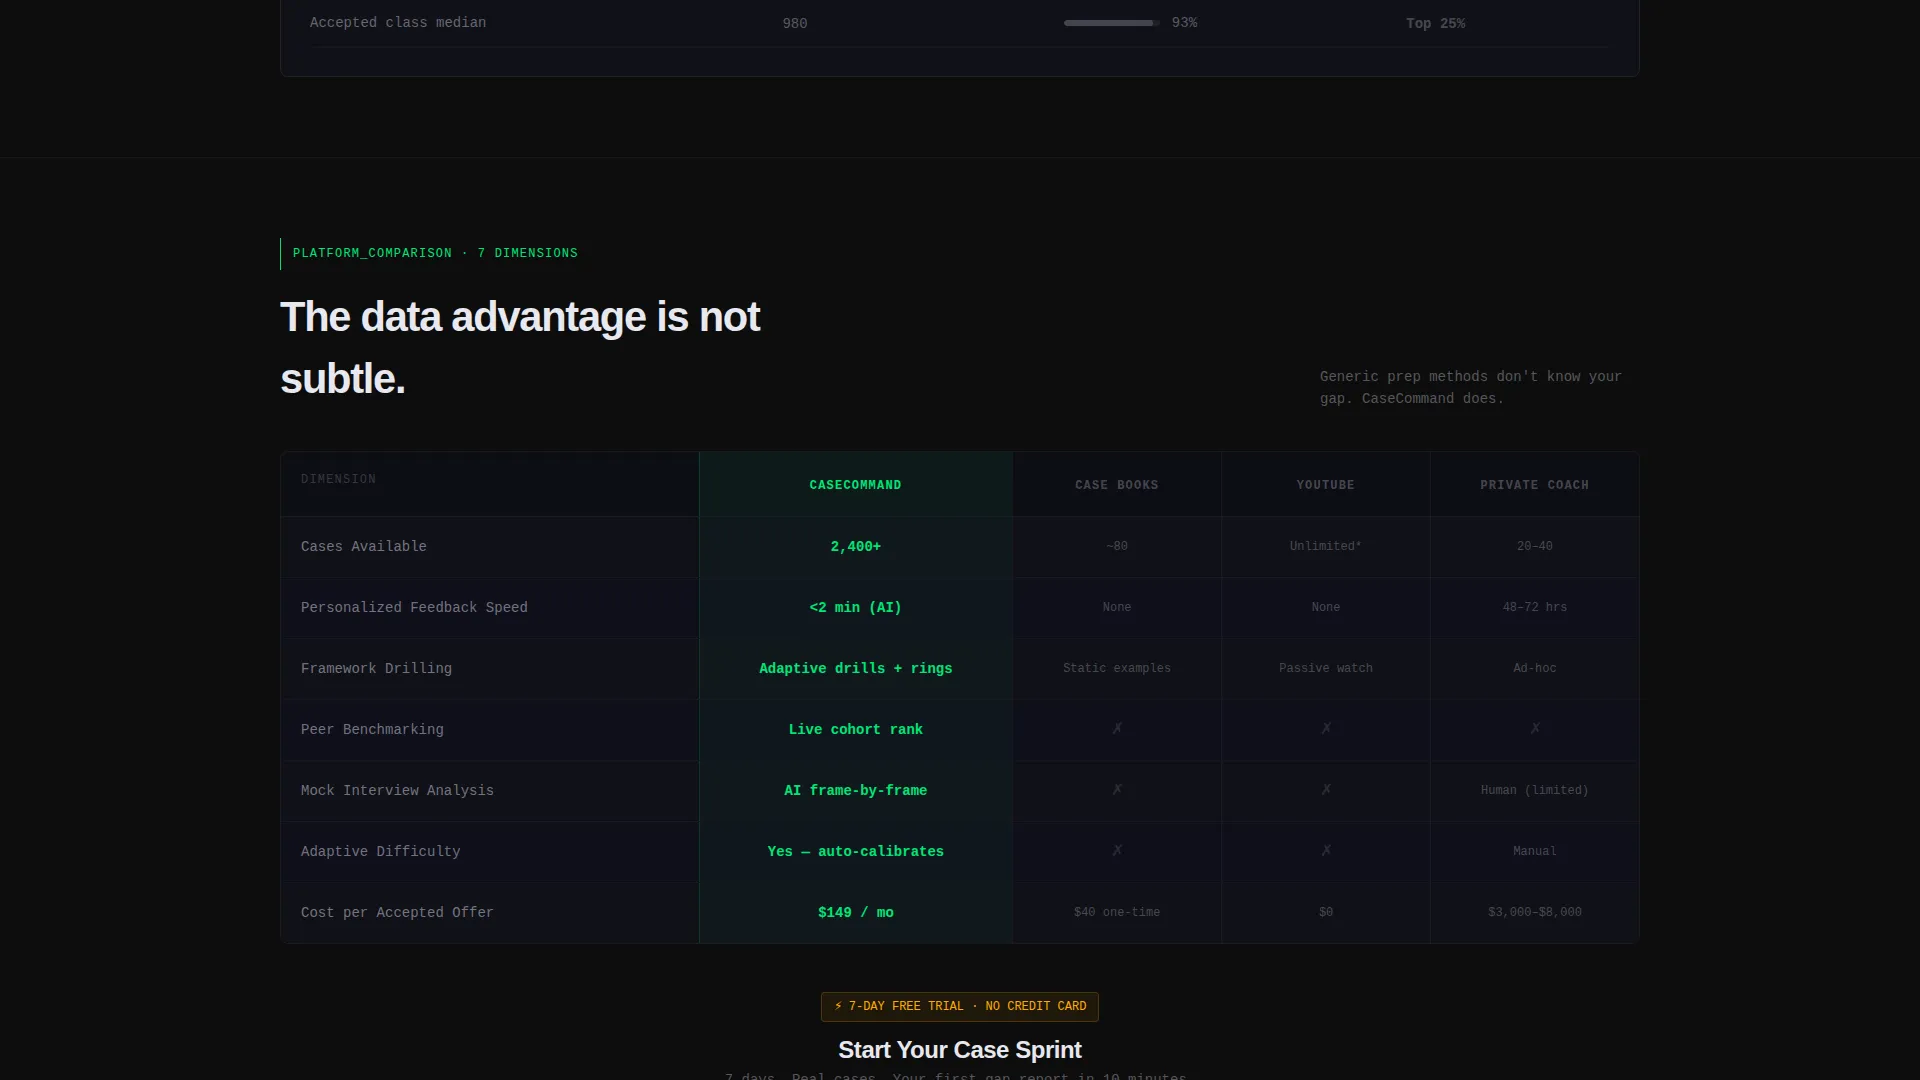Click the 7-day free trial badge
The height and width of the screenshot is (1080, 1920).
point(960,1006)
